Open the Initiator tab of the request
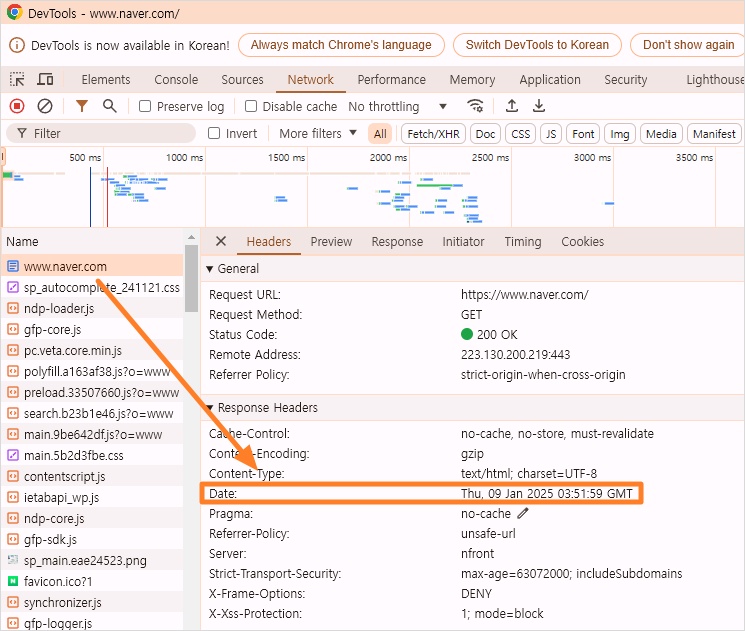Screen dimensions: 745x631 [463, 241]
